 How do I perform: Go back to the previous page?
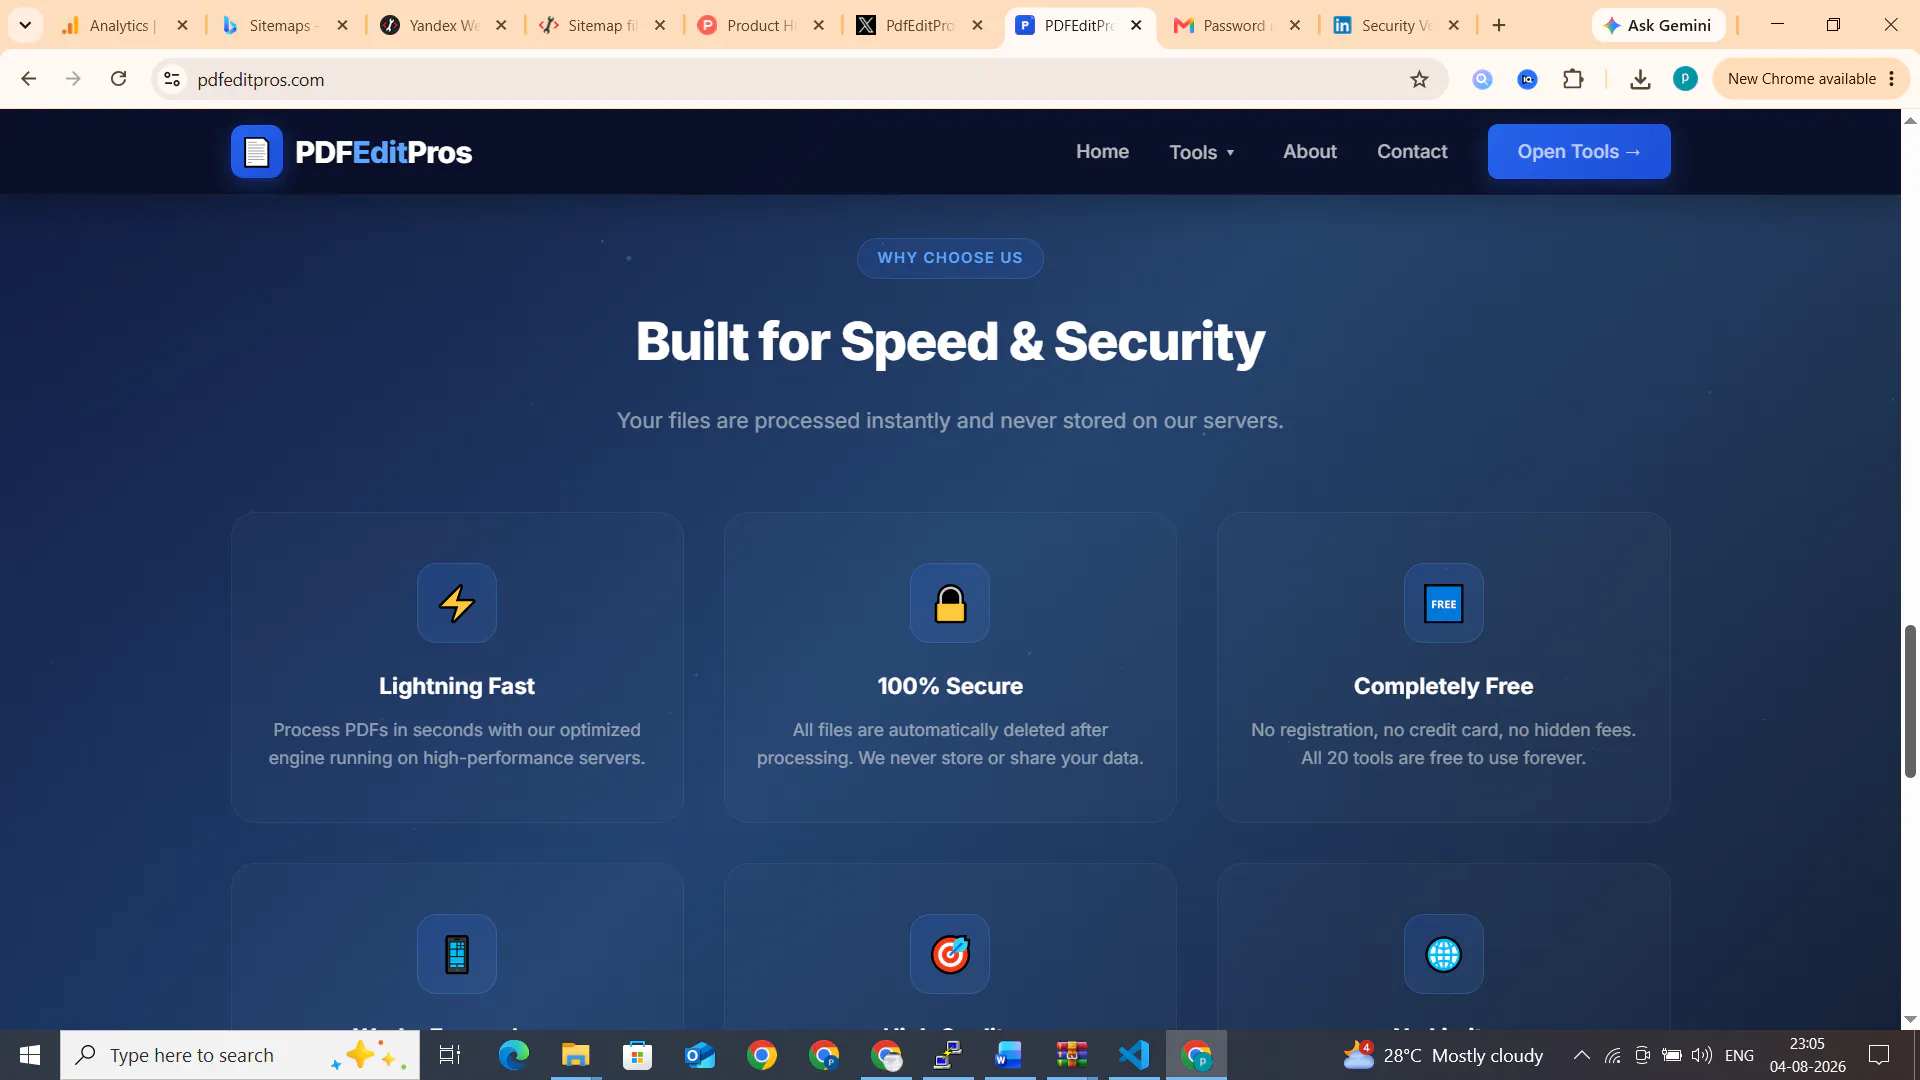point(28,79)
